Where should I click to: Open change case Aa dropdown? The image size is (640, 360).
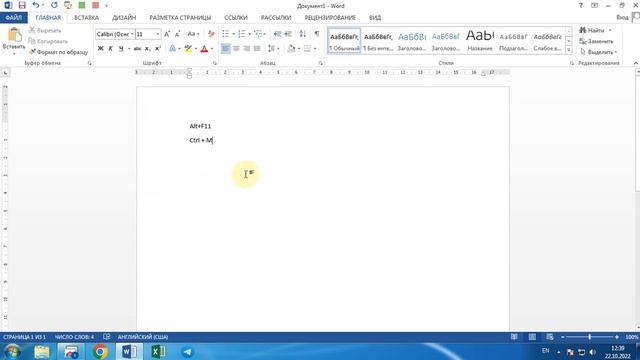[x=193, y=34]
